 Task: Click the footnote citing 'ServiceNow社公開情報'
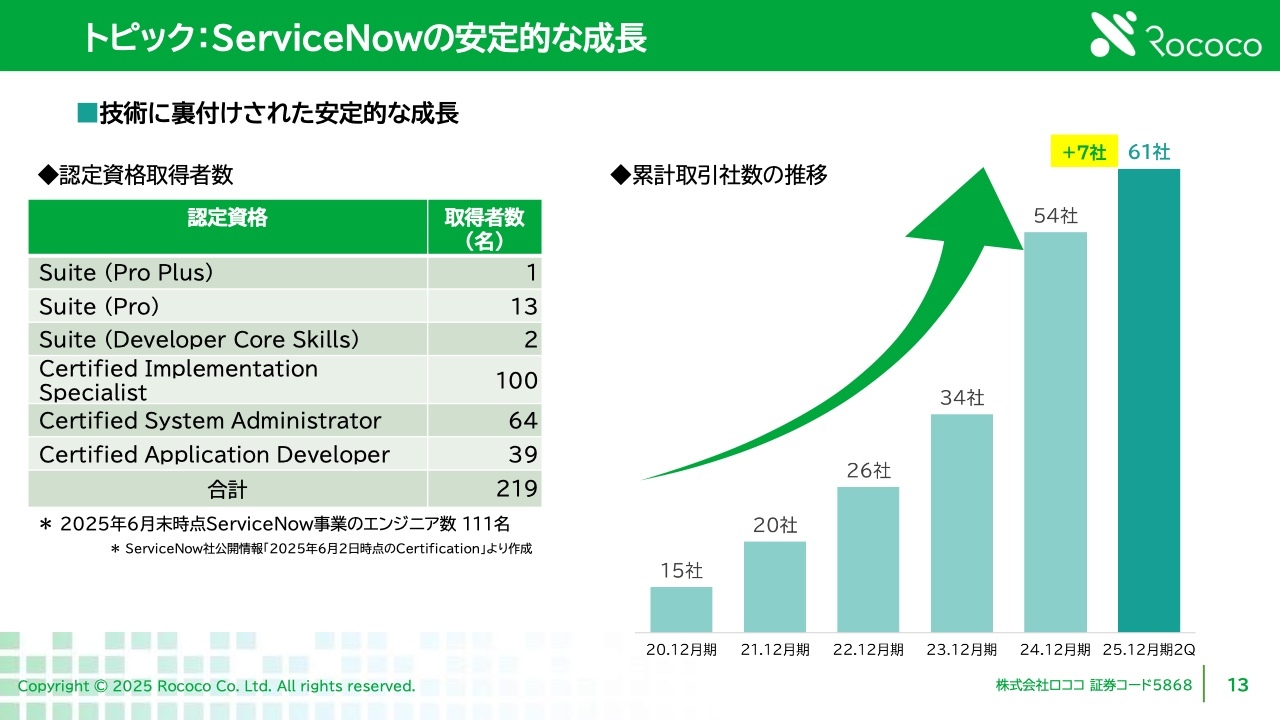(x=321, y=549)
